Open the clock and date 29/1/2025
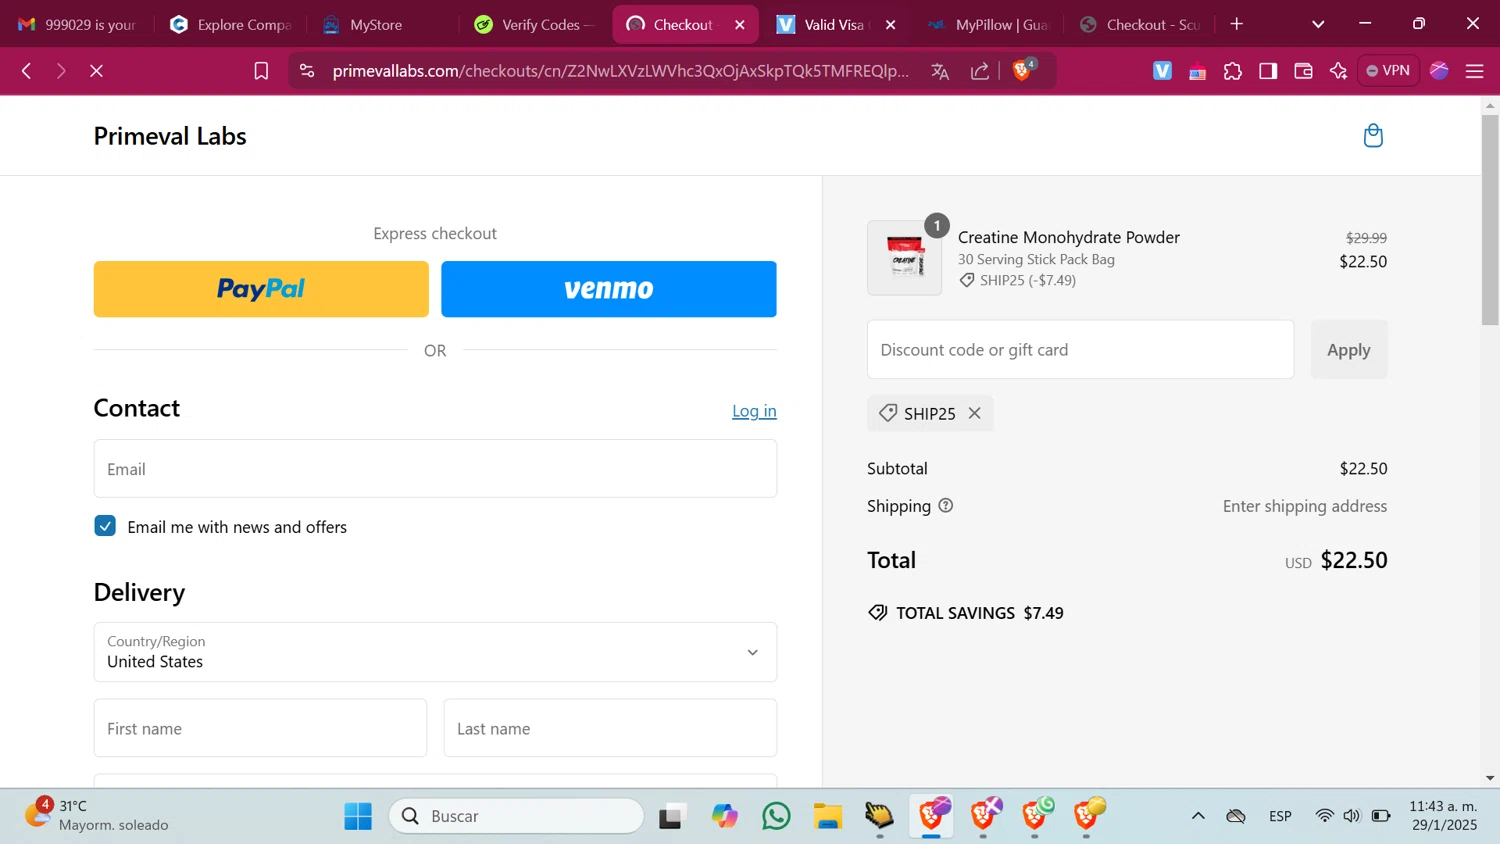The image size is (1500, 844). coord(1443,815)
